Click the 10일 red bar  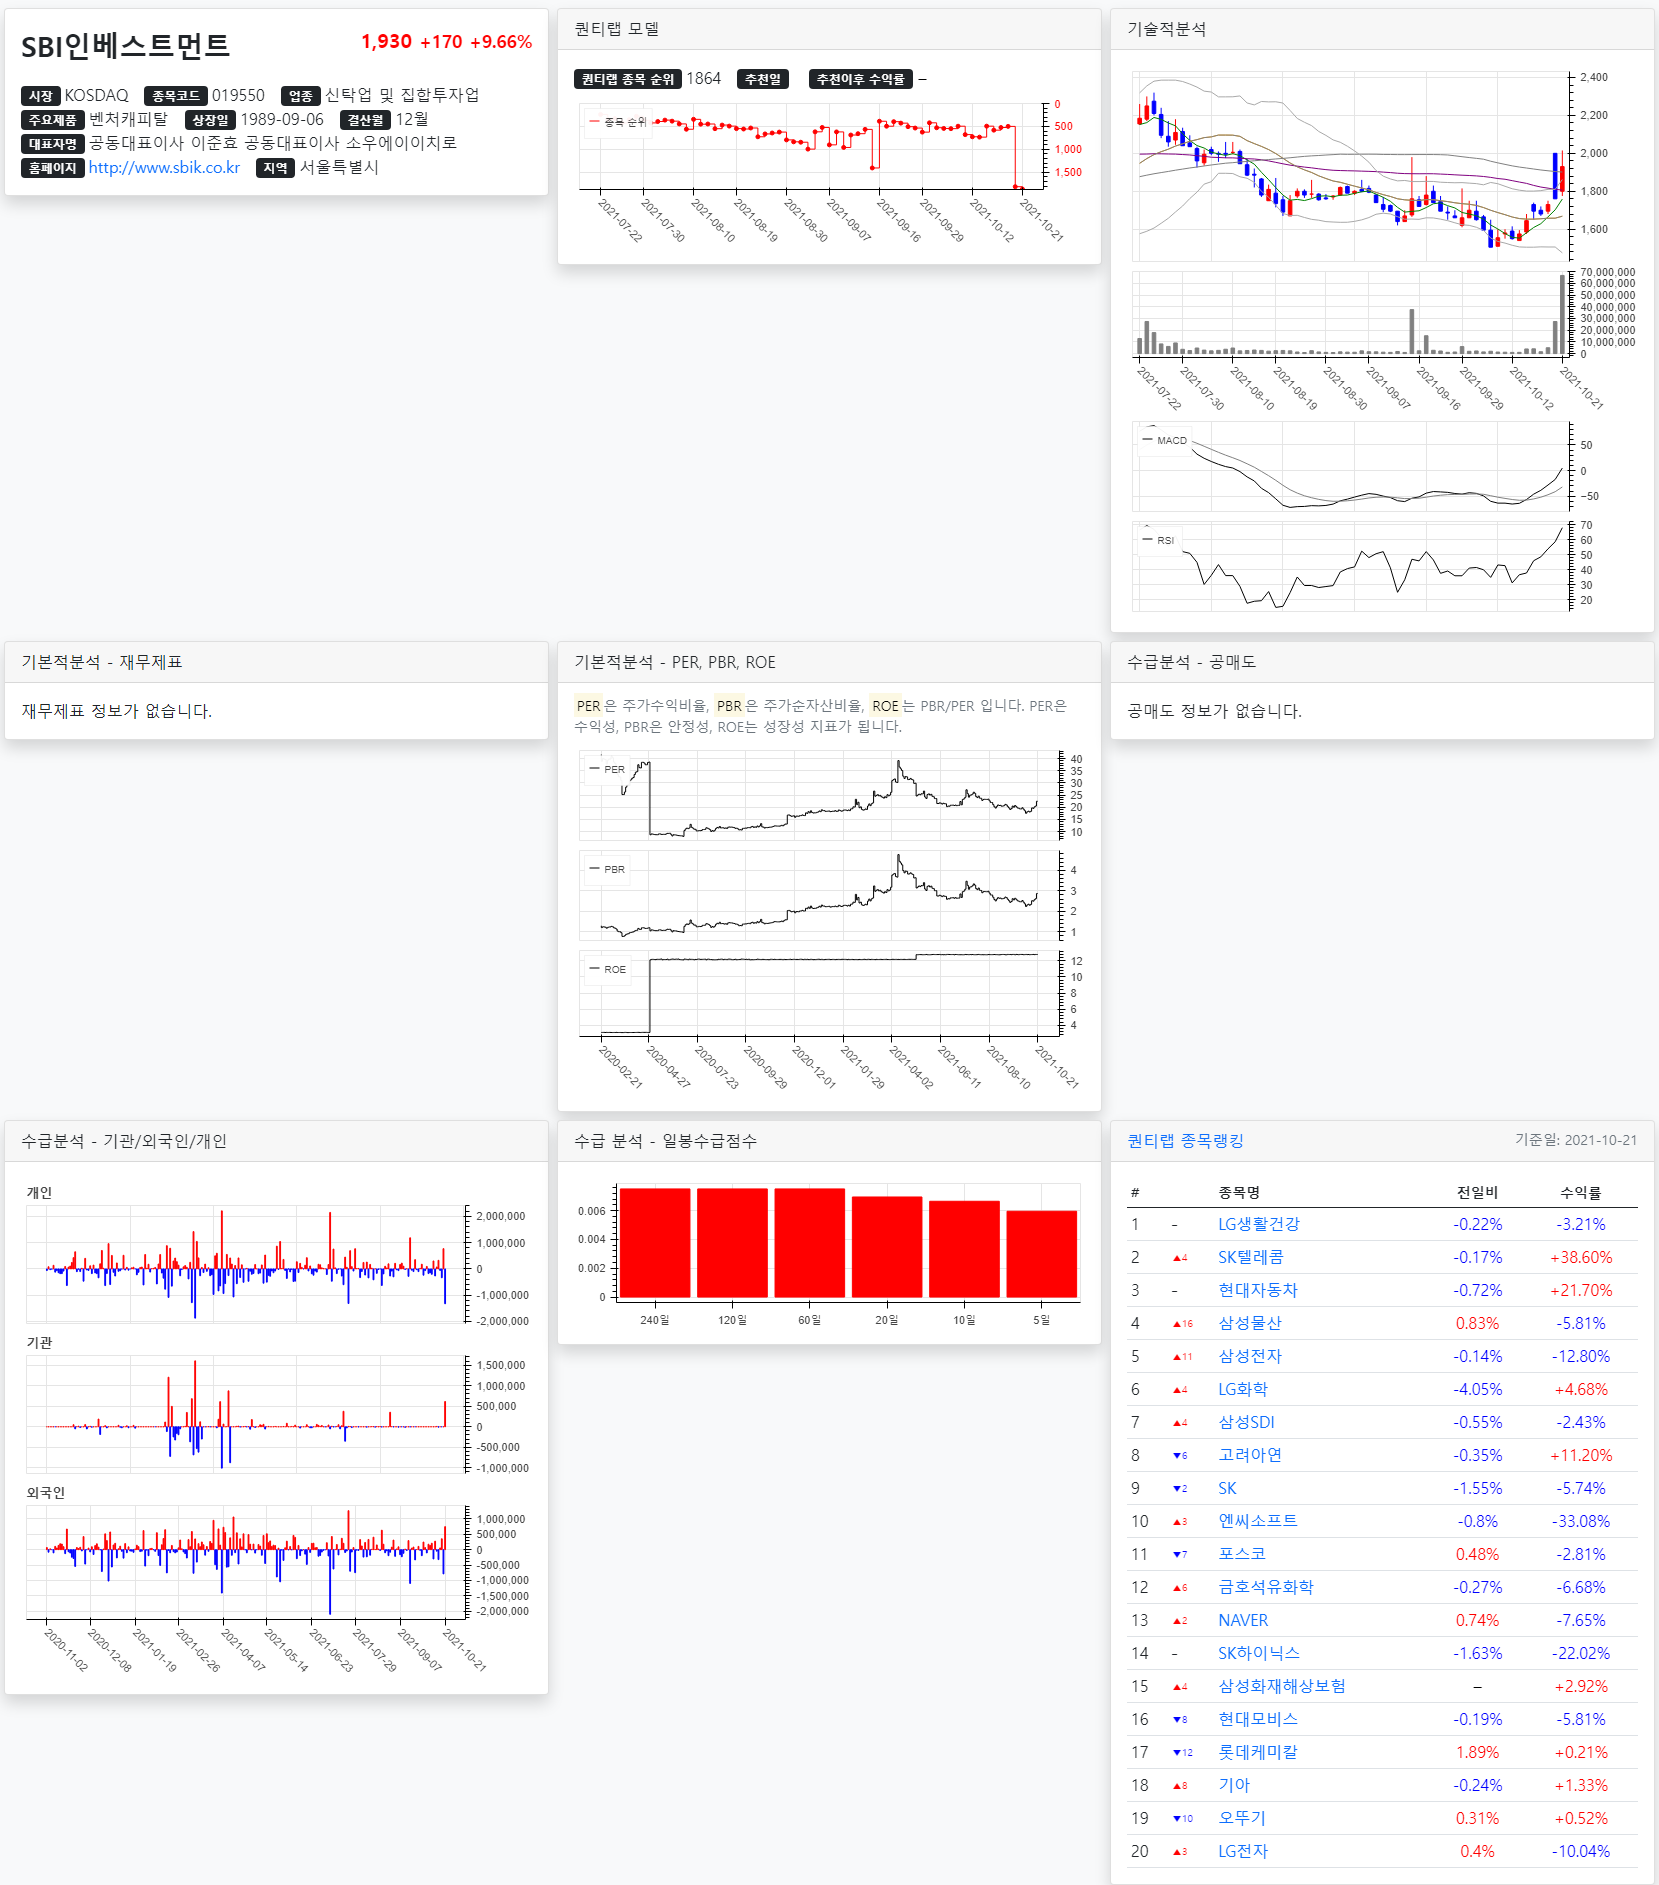coord(964,1249)
